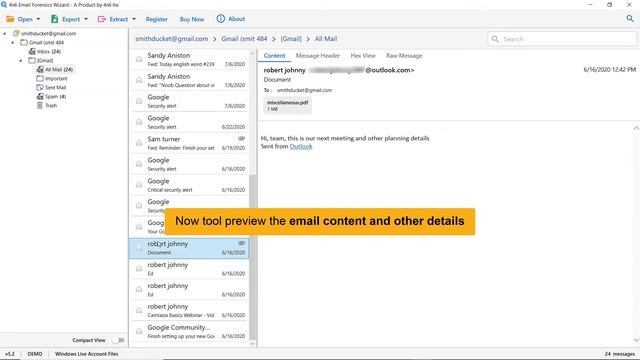Click smithducket@gmail.com breadcrumb link
640x360 pixels.
coord(171,39)
